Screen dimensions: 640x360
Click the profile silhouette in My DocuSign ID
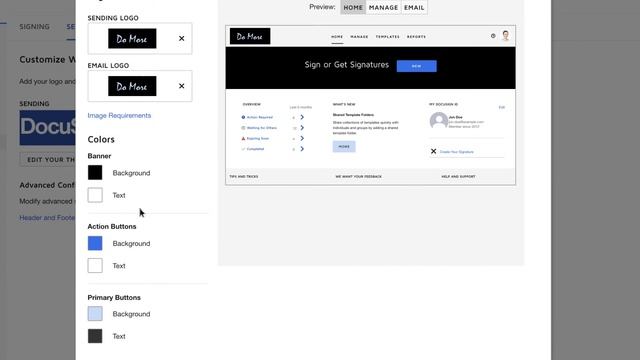pos(438,121)
